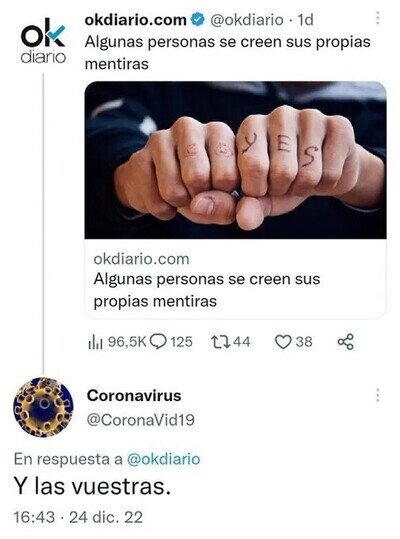The image size is (400, 539).
Task: Click the okdiario.com domain in card
Action: tap(141, 259)
